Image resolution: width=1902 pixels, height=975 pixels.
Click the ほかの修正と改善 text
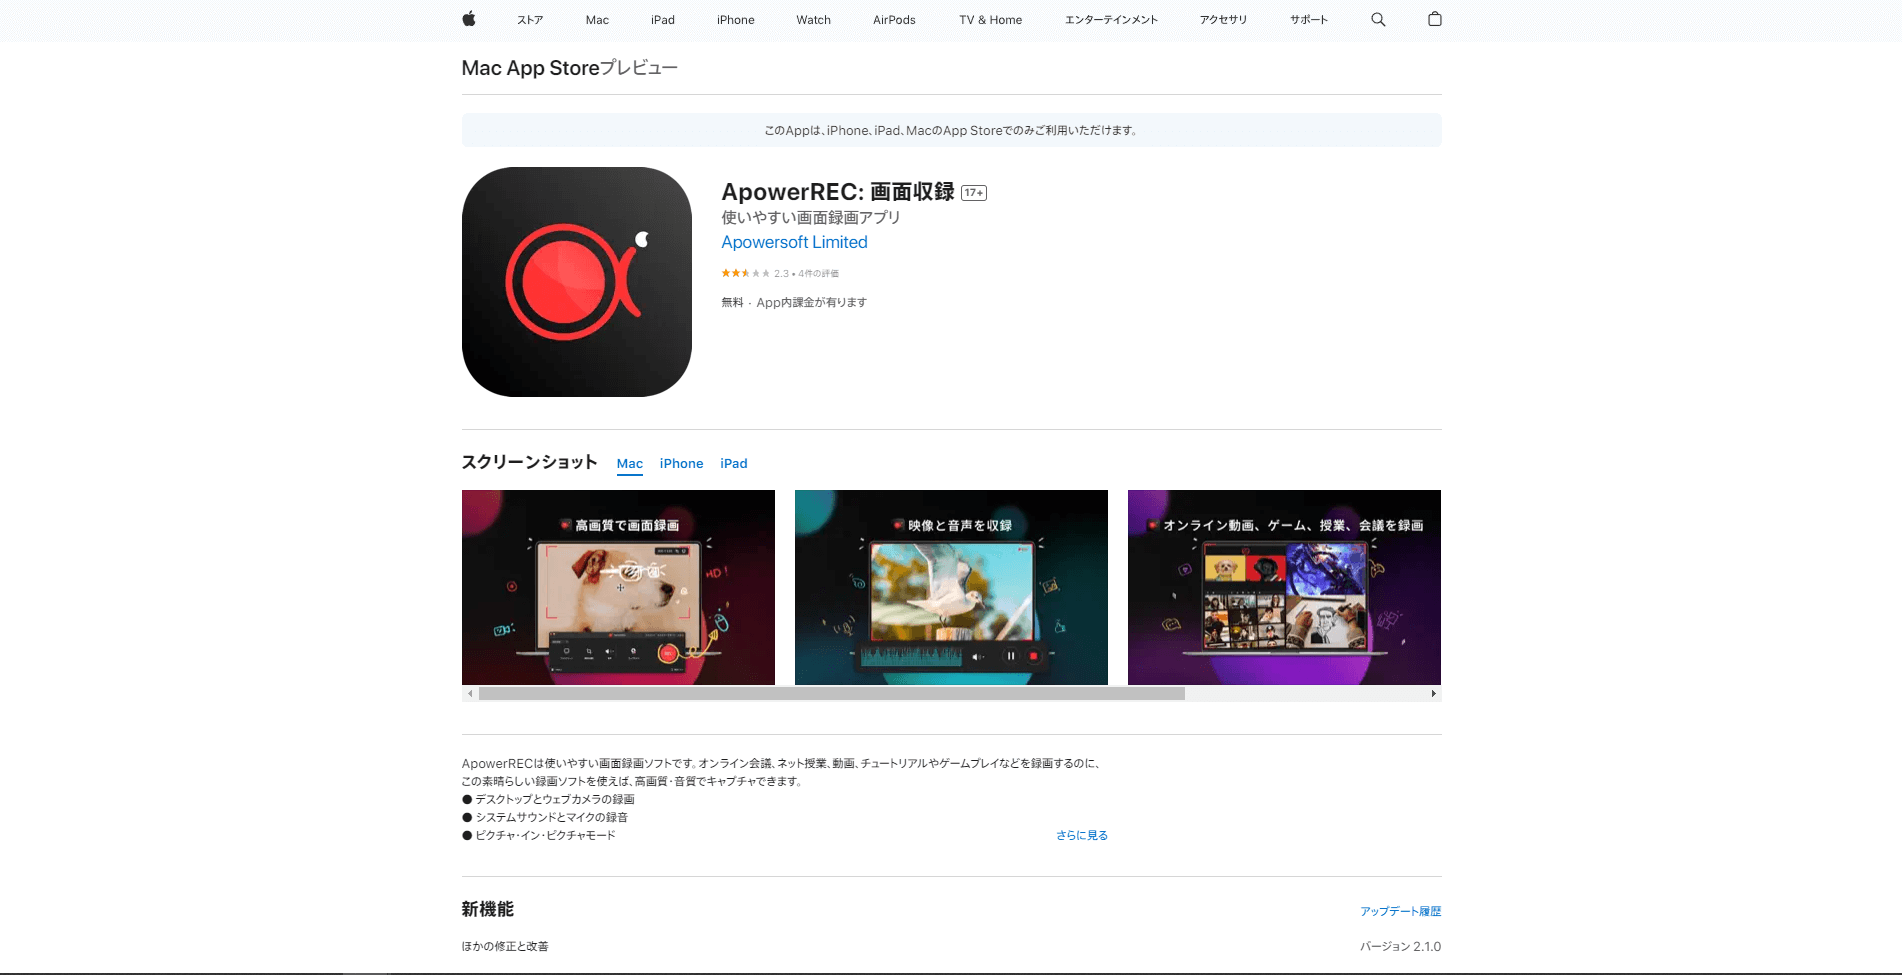[505, 946]
